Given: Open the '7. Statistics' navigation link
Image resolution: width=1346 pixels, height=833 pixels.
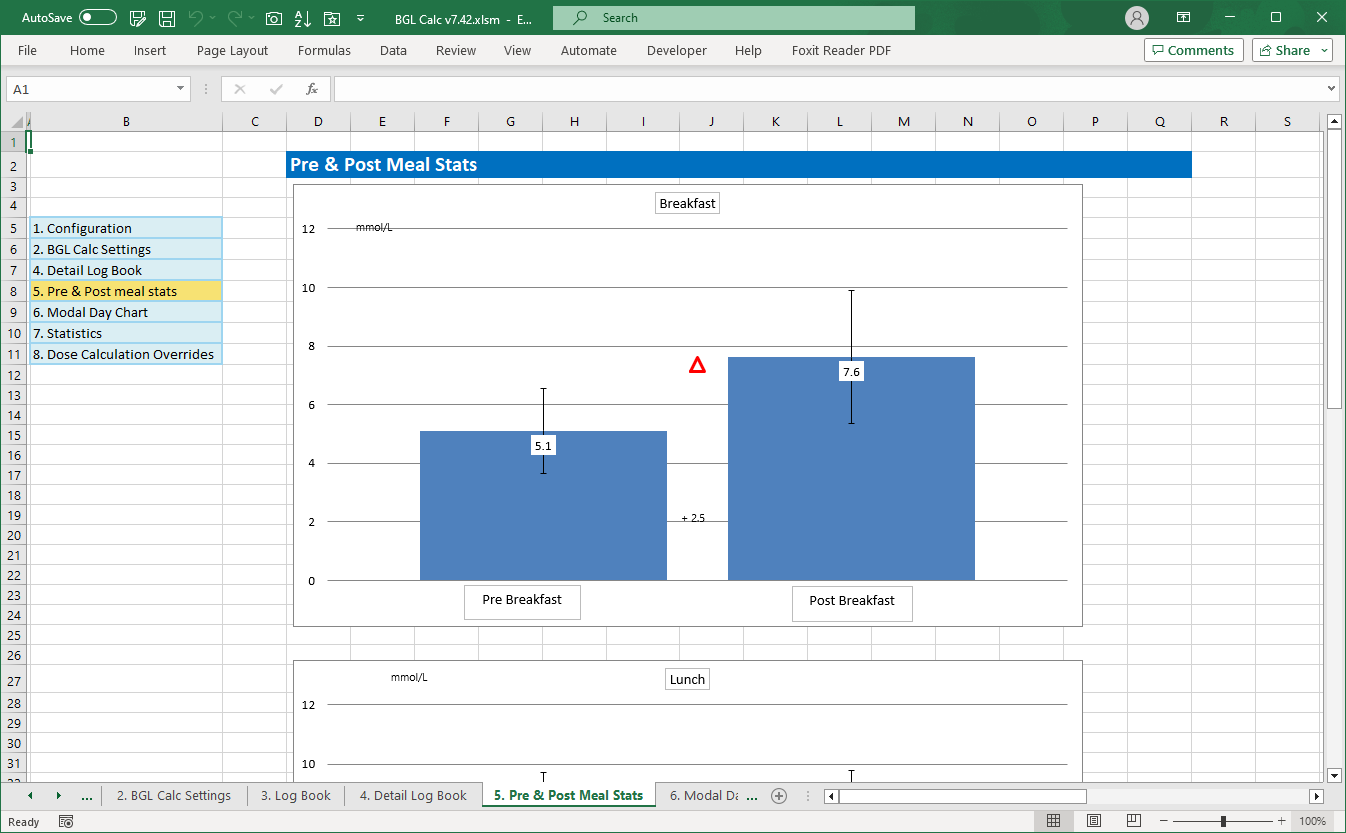Looking at the screenshot, I should click(x=126, y=333).
